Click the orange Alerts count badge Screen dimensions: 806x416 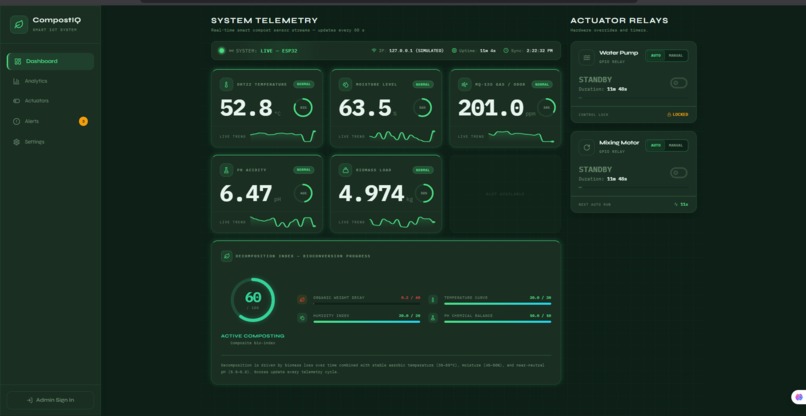pos(83,121)
